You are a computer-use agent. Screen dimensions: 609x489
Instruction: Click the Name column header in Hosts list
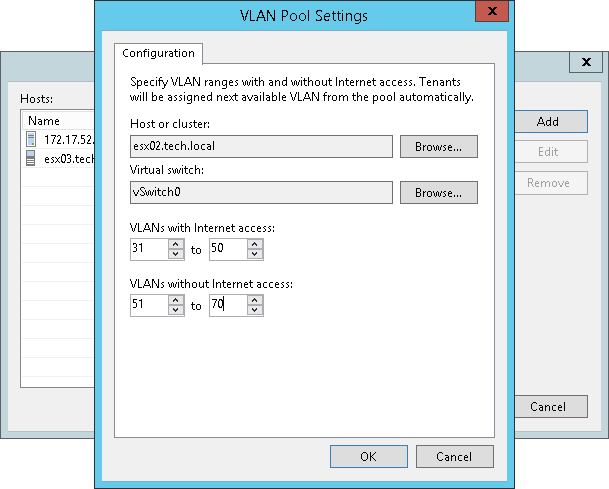pos(58,121)
